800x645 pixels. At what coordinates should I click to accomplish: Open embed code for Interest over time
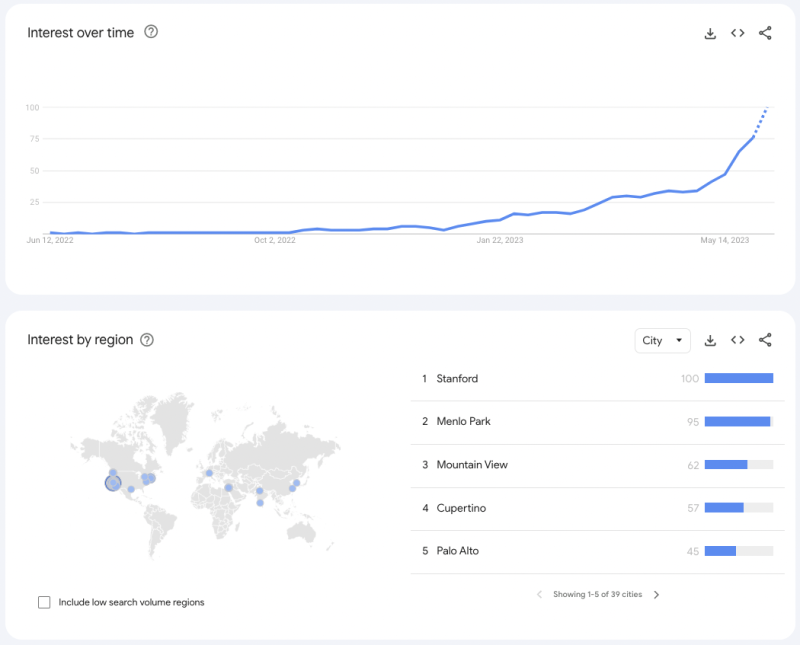[737, 33]
